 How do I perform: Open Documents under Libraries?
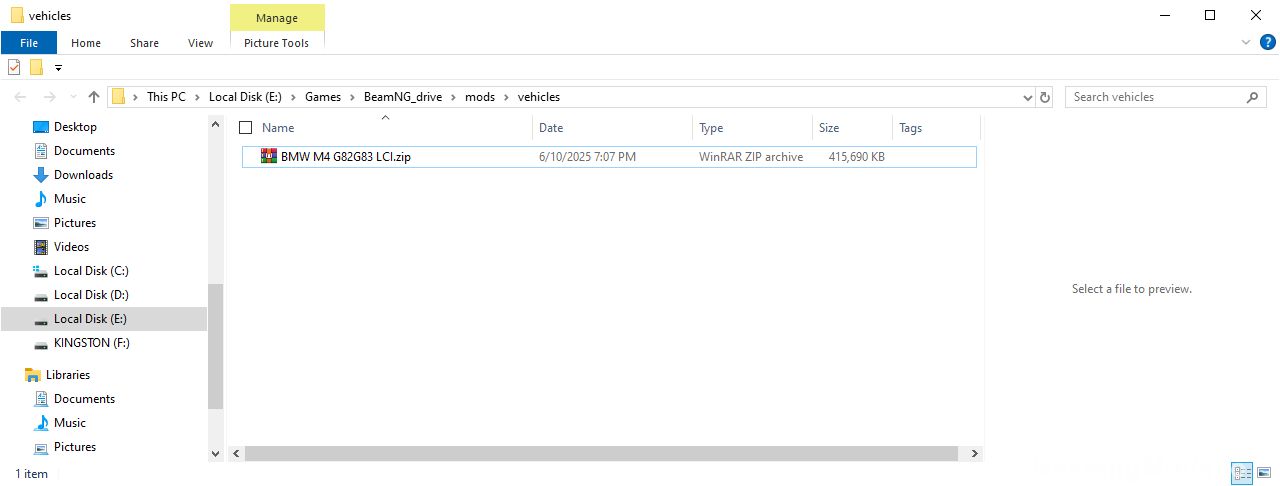[x=84, y=399]
